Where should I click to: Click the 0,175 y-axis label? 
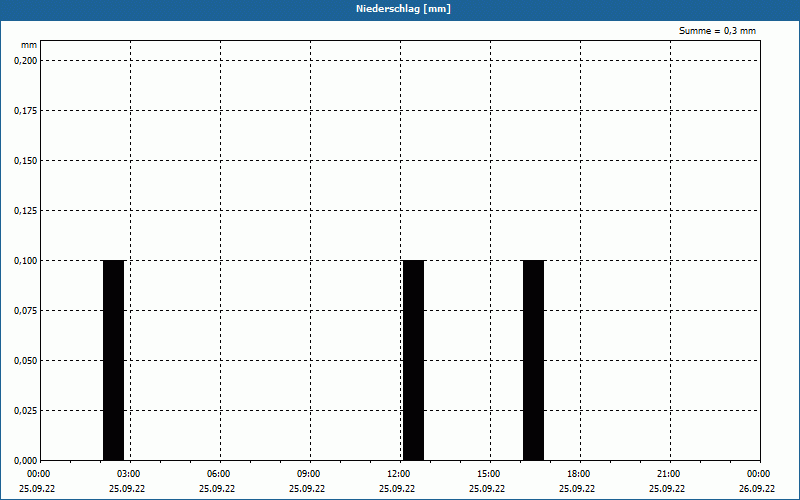[x=26, y=111]
